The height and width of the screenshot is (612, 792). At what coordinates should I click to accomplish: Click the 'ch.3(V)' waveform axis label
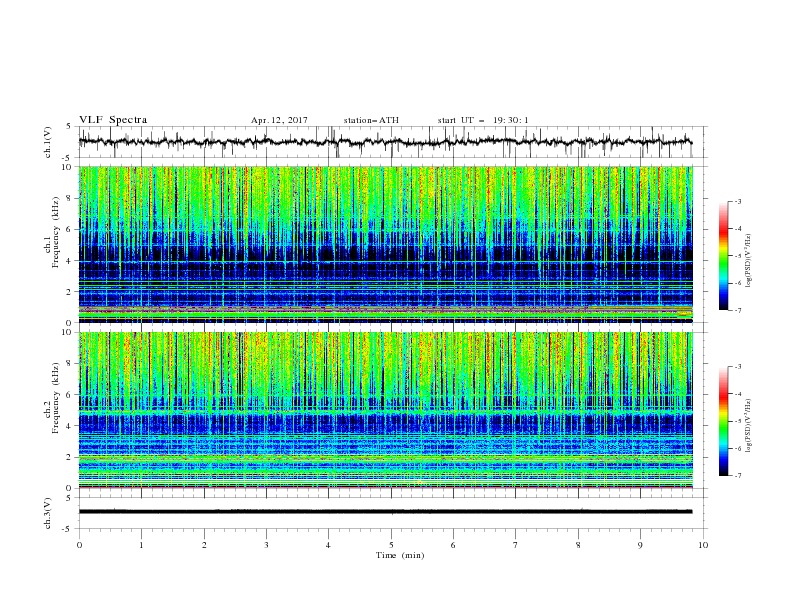(48, 513)
